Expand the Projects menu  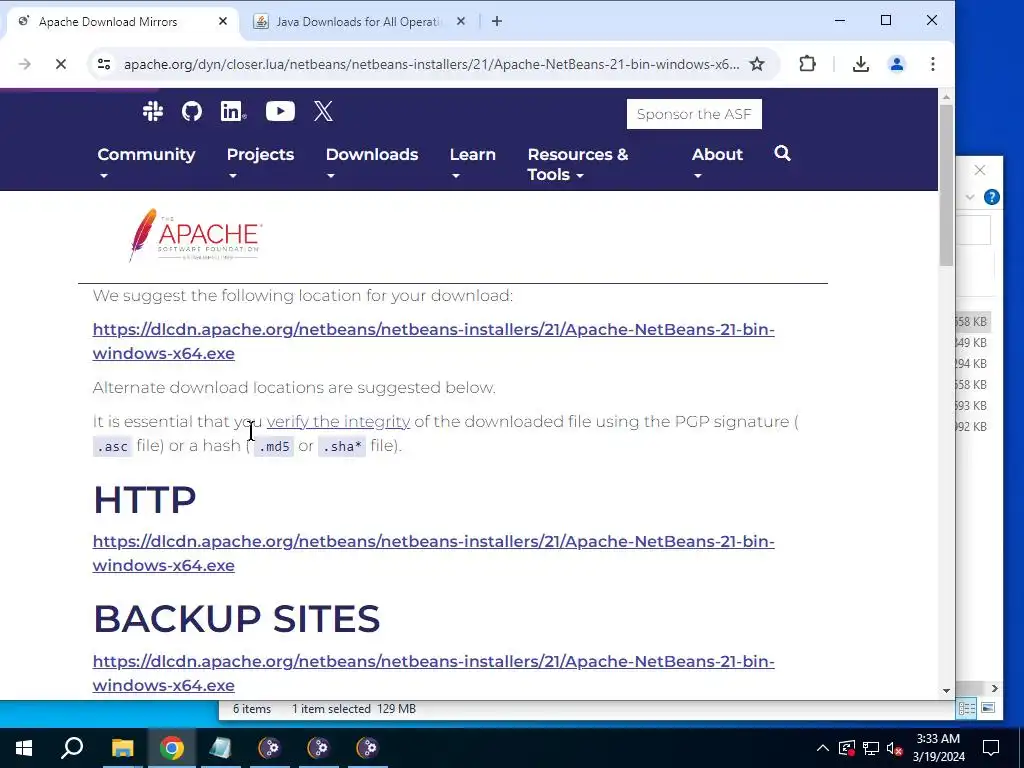coord(260,163)
